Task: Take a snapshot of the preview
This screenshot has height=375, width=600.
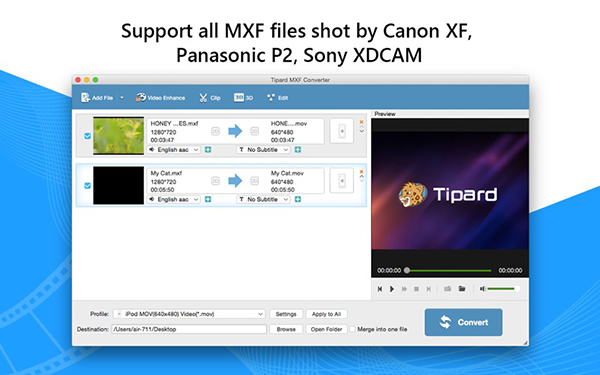Action: [x=447, y=289]
